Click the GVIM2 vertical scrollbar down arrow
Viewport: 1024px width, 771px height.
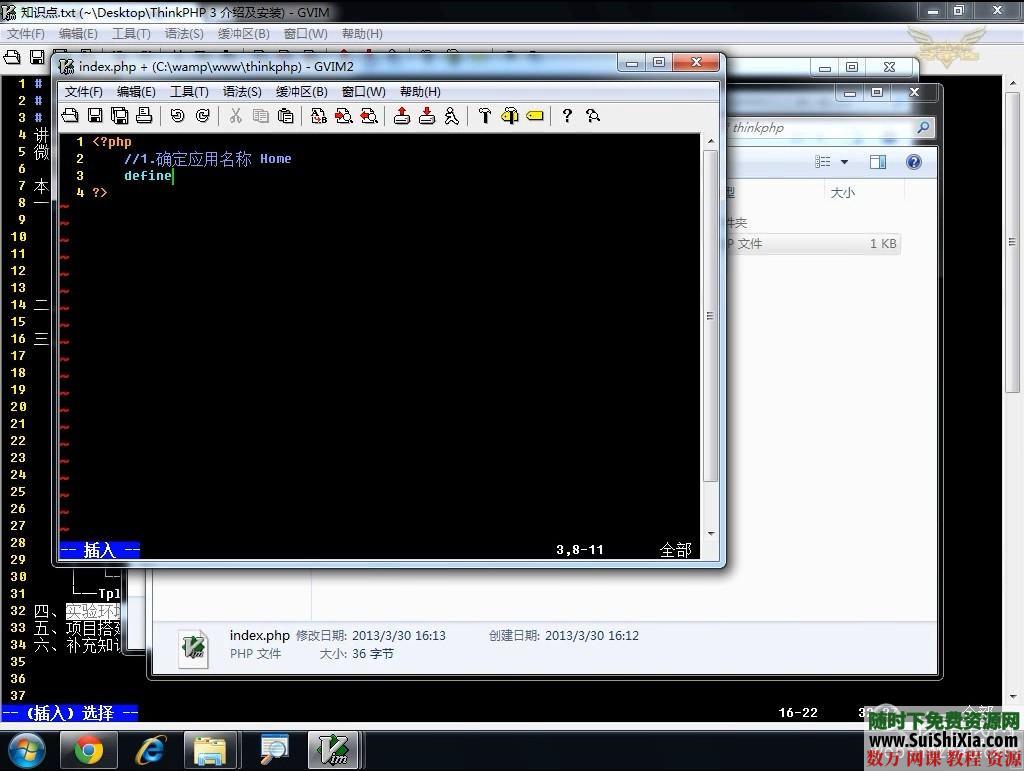[711, 534]
